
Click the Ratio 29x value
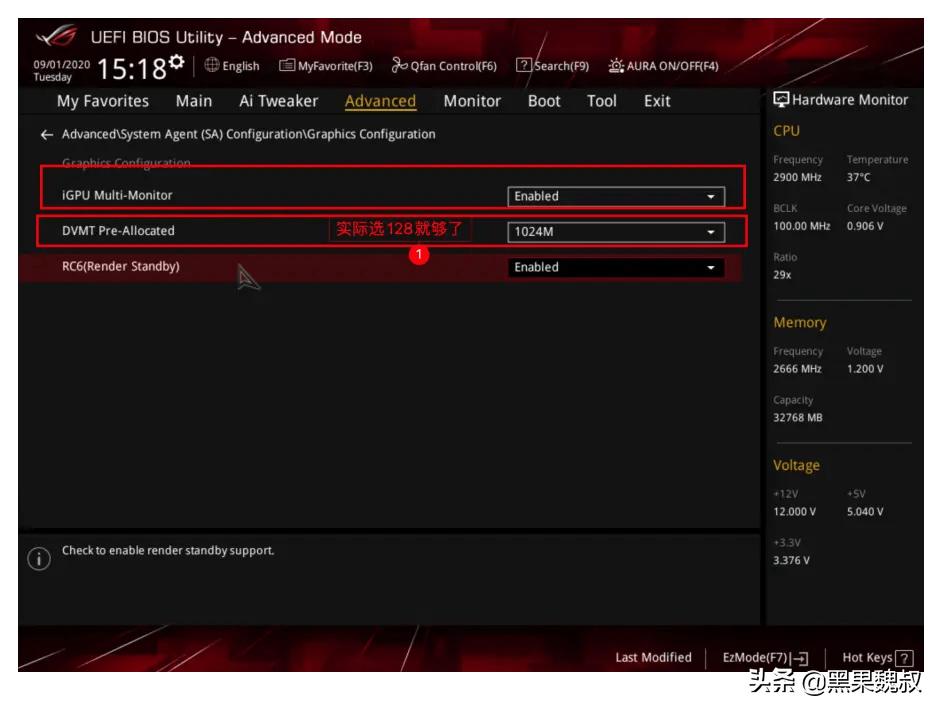[x=782, y=275]
